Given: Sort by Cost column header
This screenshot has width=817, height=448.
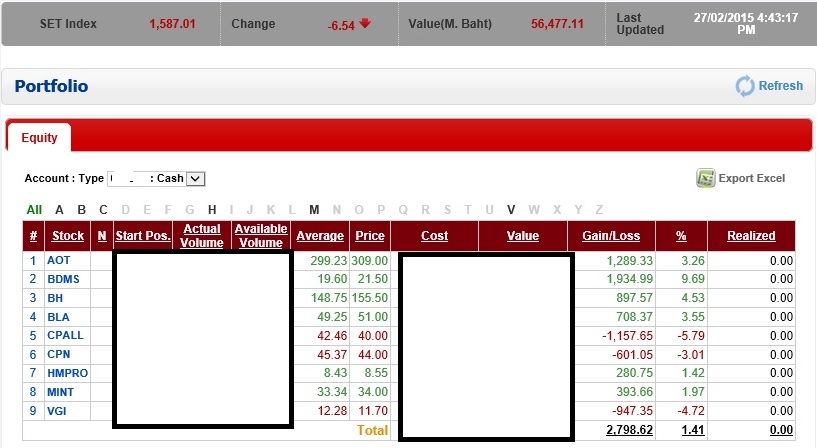Looking at the screenshot, I should pos(434,235).
